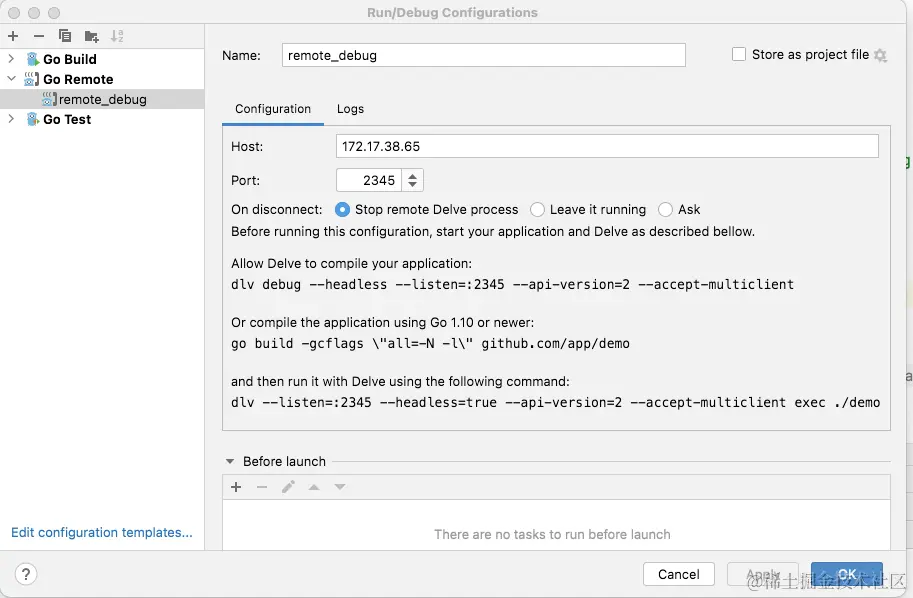This screenshot has height=598, width=913.
Task: Open Edit configuration templates link
Action: [x=102, y=532]
